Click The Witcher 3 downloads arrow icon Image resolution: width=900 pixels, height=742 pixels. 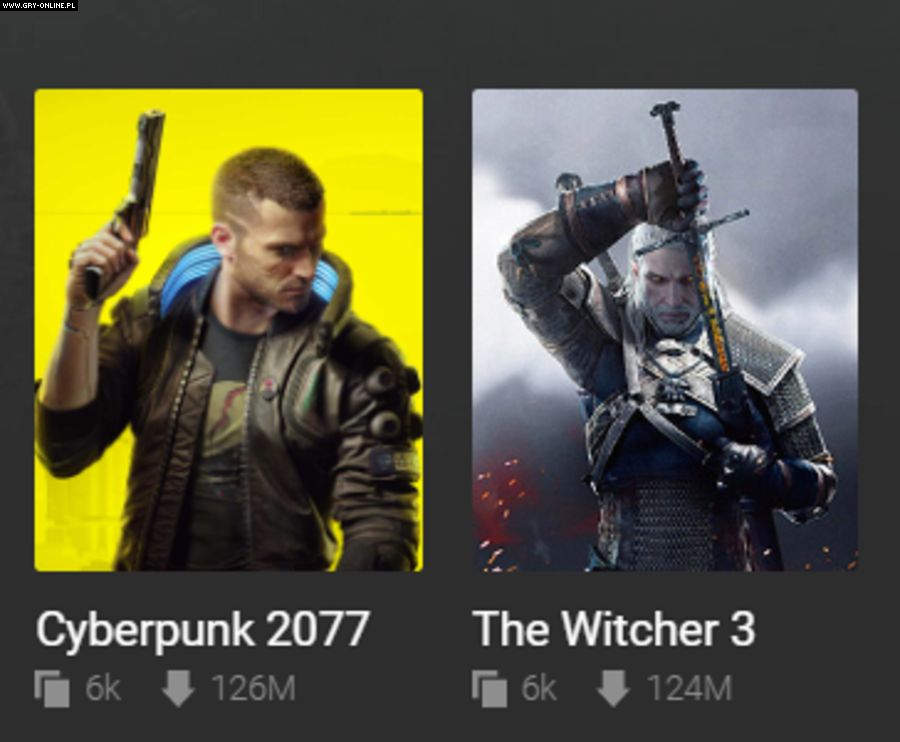pyautogui.click(x=614, y=688)
